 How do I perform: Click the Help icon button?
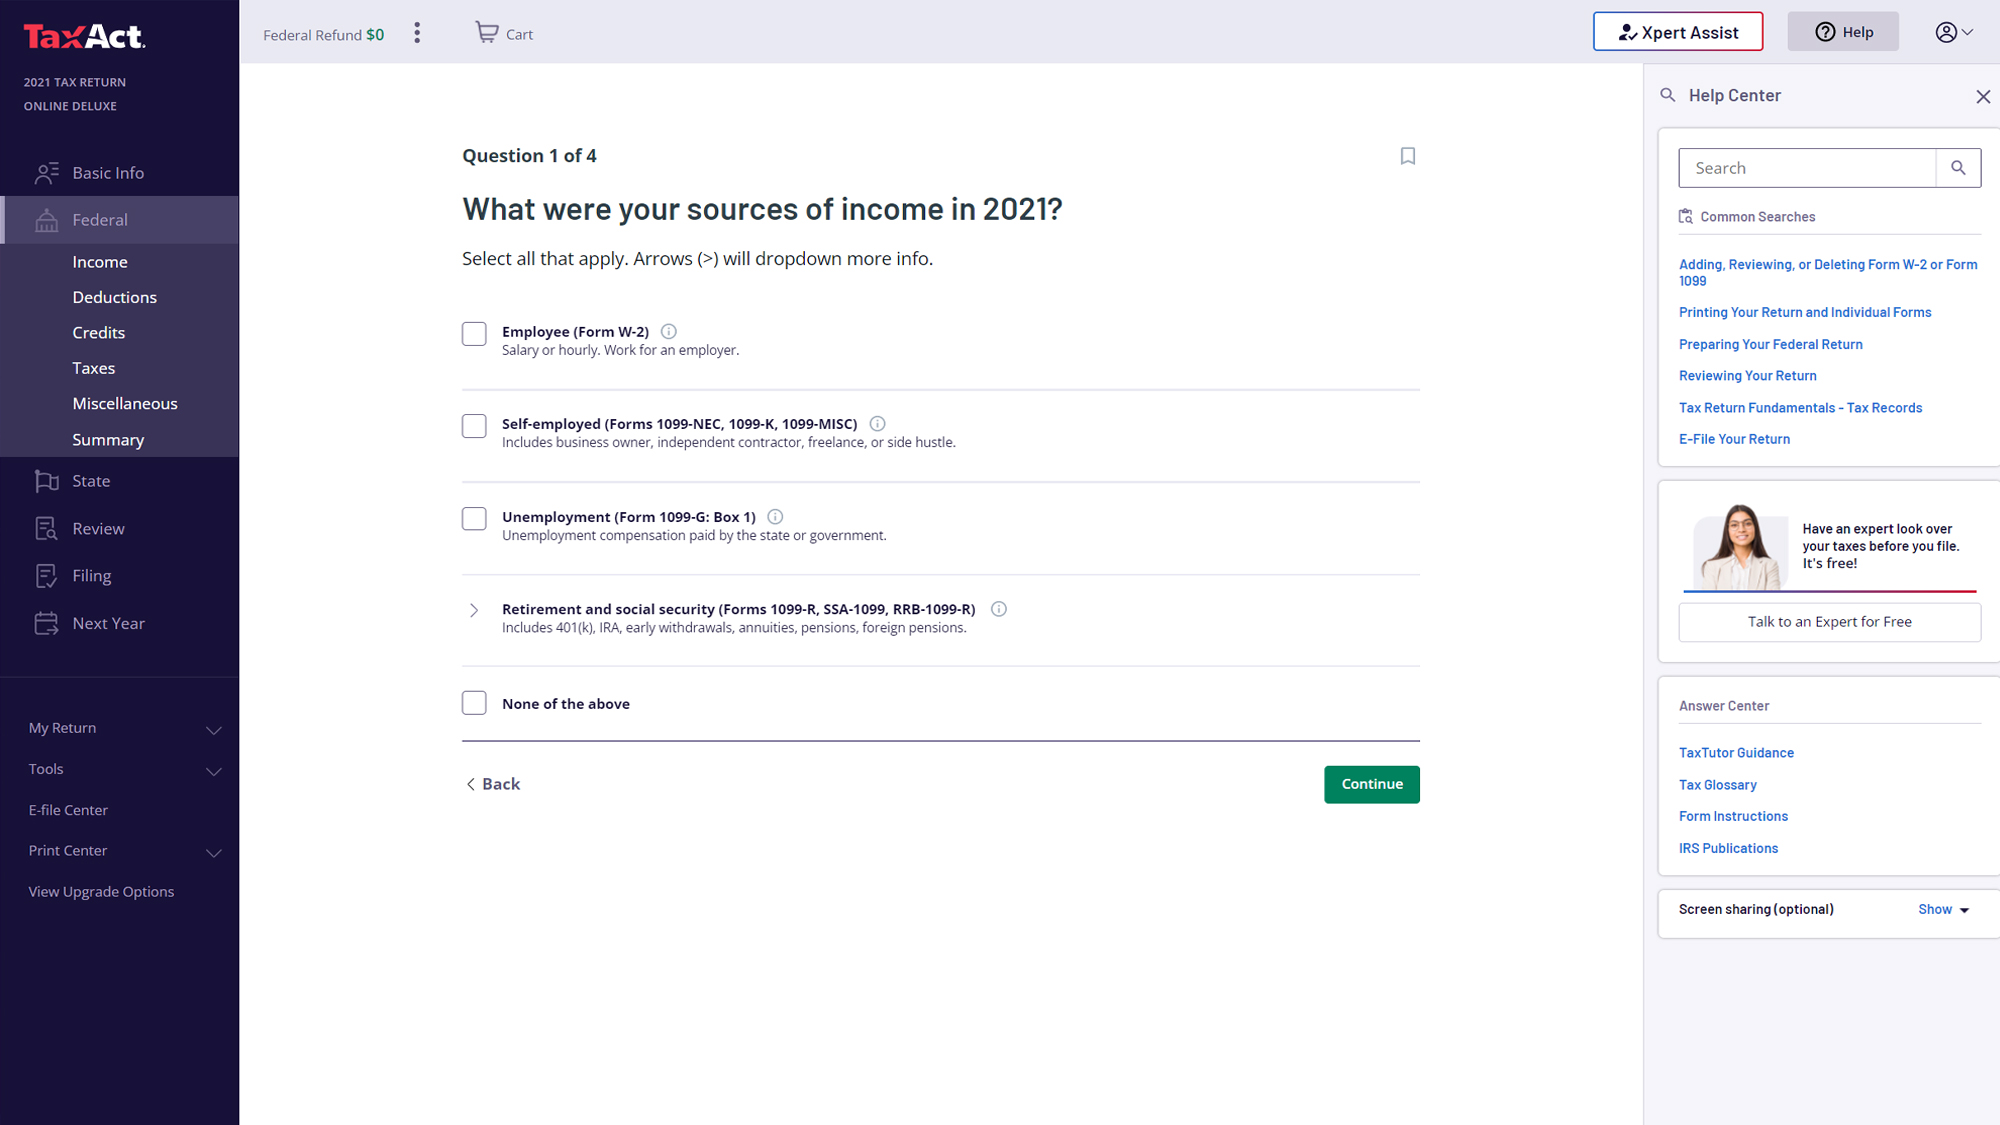tap(1843, 32)
